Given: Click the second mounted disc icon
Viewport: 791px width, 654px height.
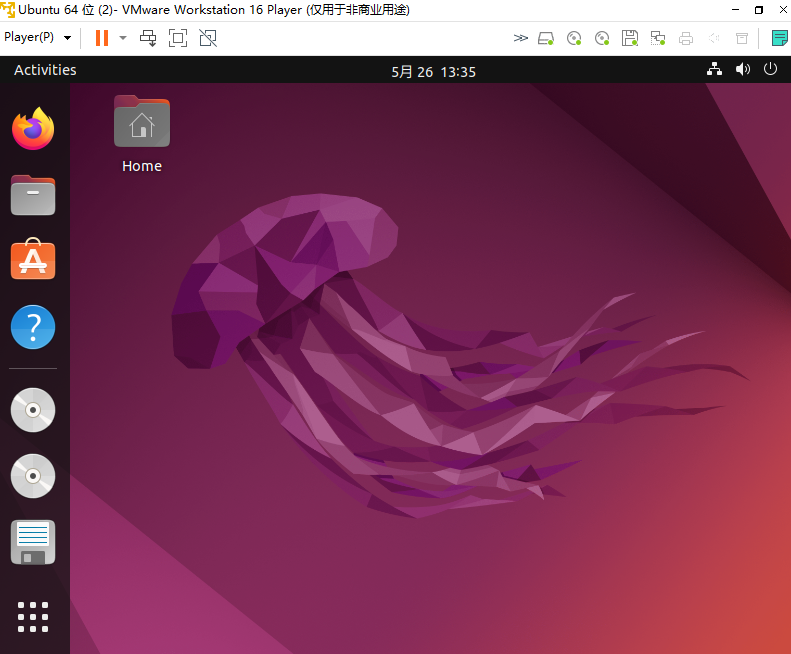Looking at the screenshot, I should tap(33, 476).
